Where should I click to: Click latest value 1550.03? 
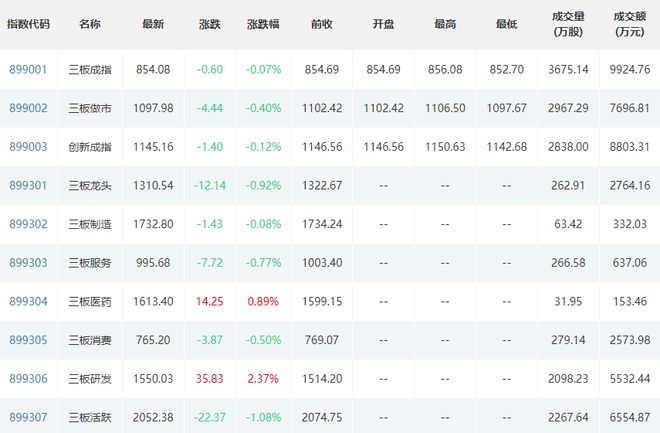click(x=153, y=379)
